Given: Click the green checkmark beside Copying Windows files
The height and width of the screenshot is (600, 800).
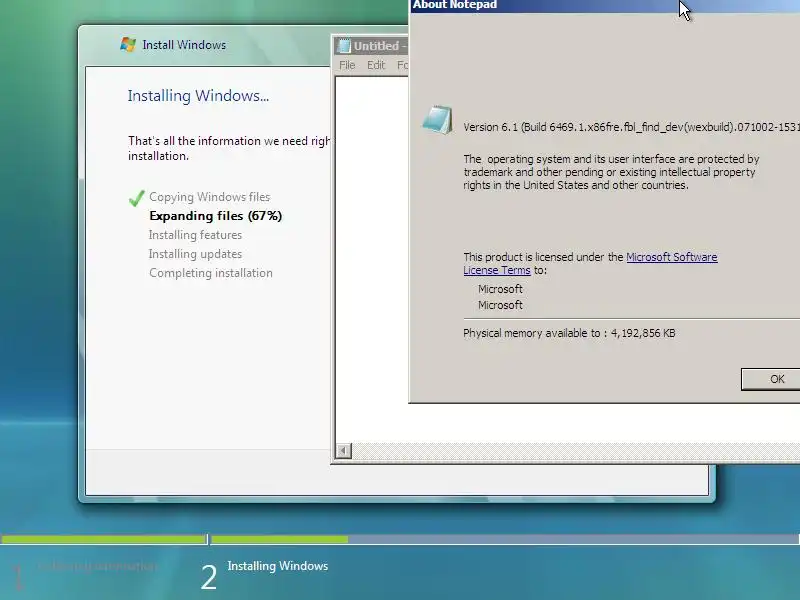Looking at the screenshot, I should [x=136, y=198].
